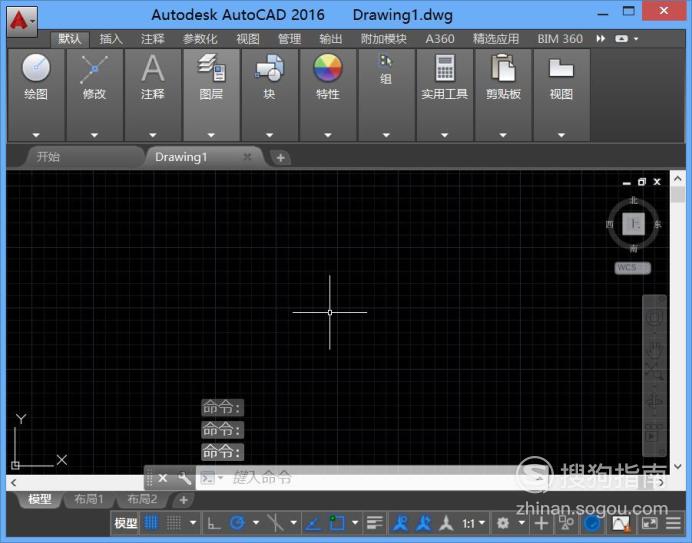Expand the ribbon tab overflow double arrows
692x543 pixels.
[601, 39]
